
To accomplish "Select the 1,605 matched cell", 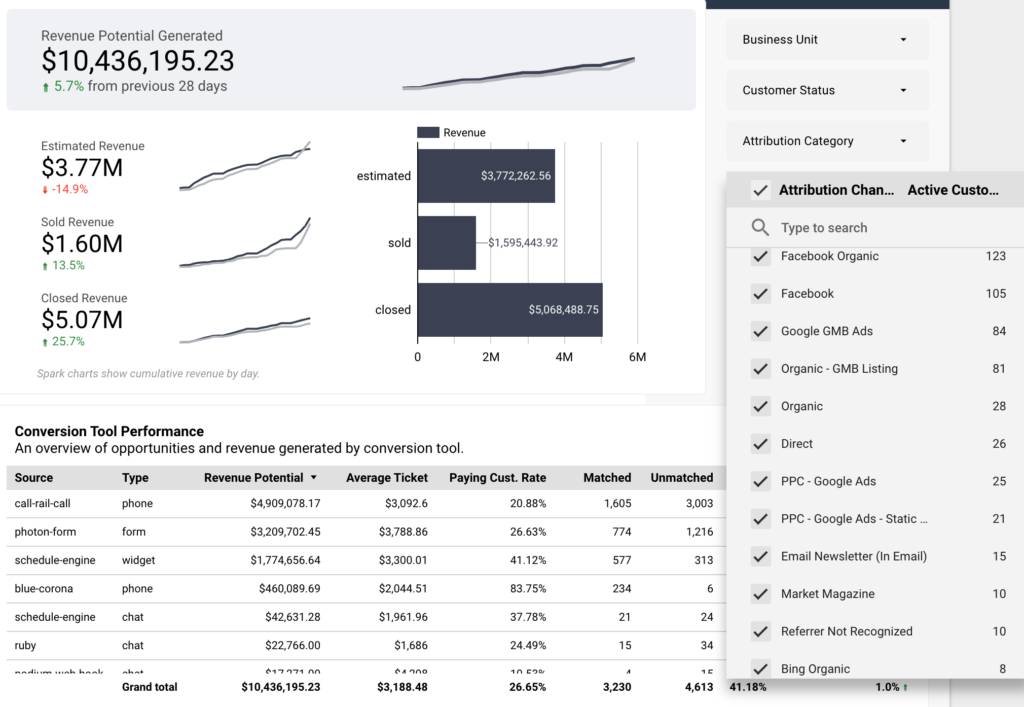I will (618, 503).
